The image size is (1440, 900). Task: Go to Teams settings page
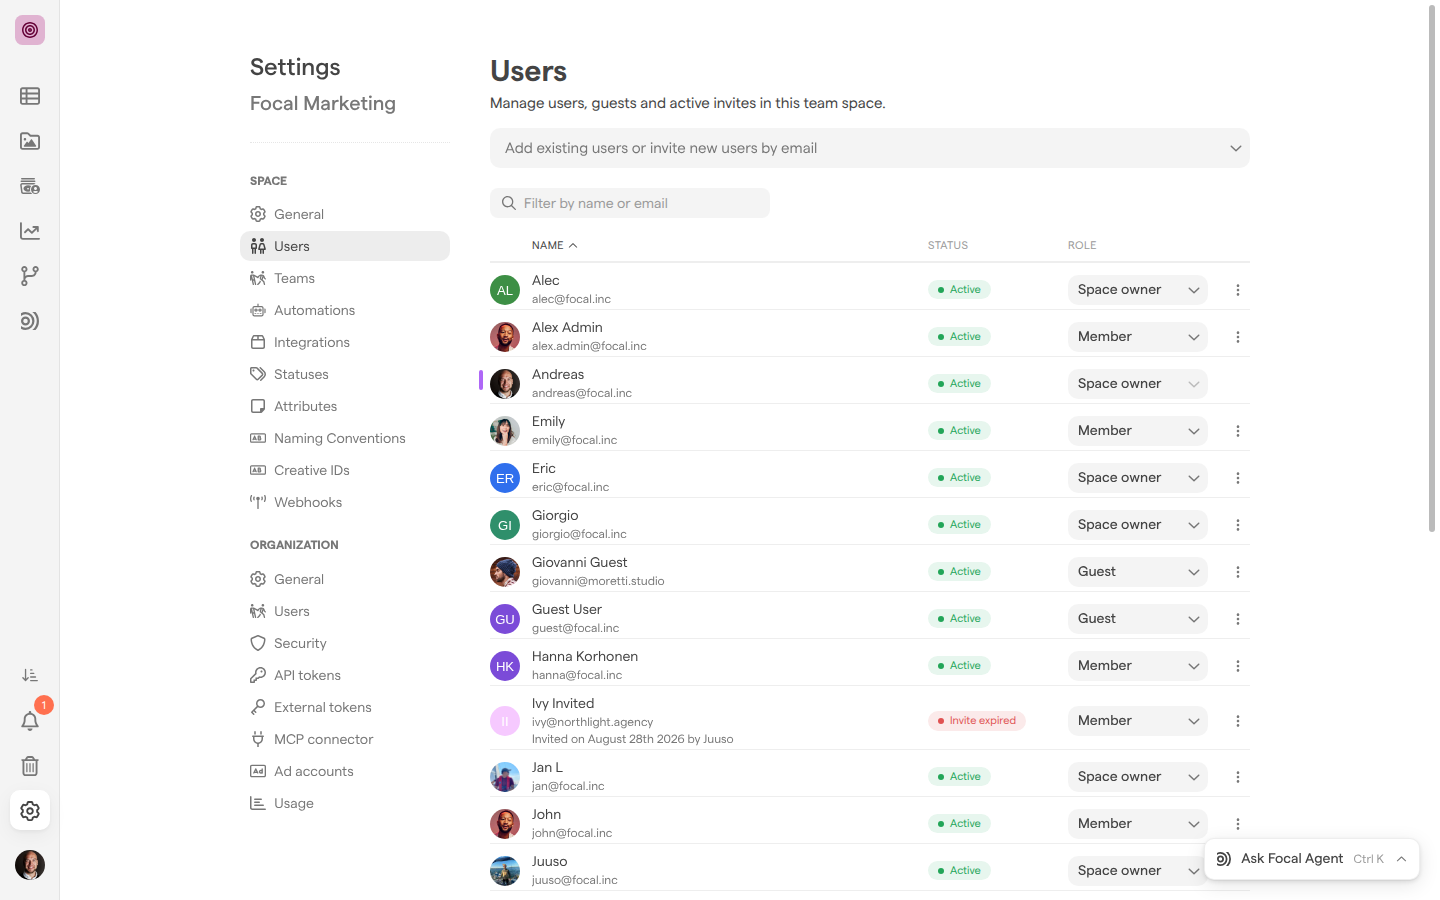345,278
